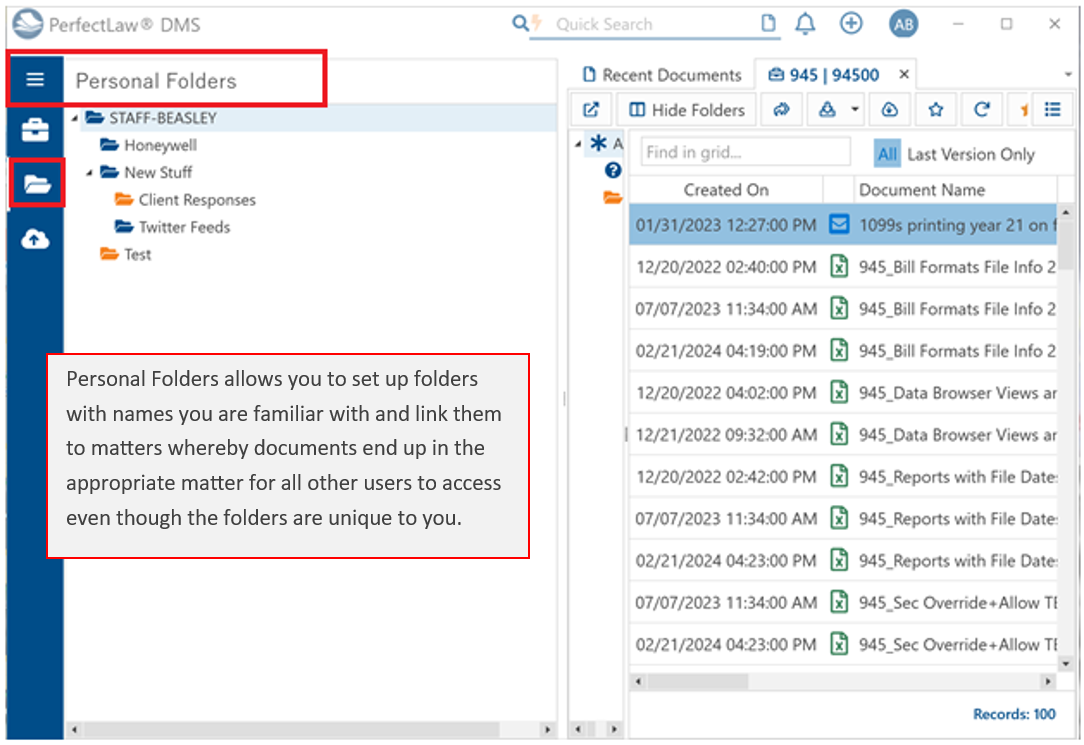Mark as favorite with star icon

pos(935,110)
